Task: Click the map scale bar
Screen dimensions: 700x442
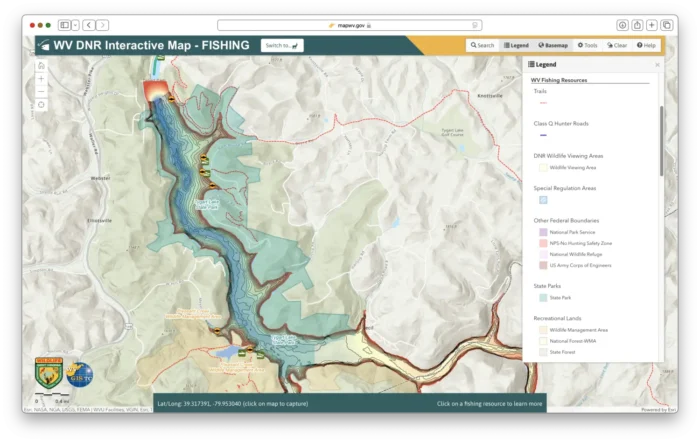Action: tap(52, 396)
